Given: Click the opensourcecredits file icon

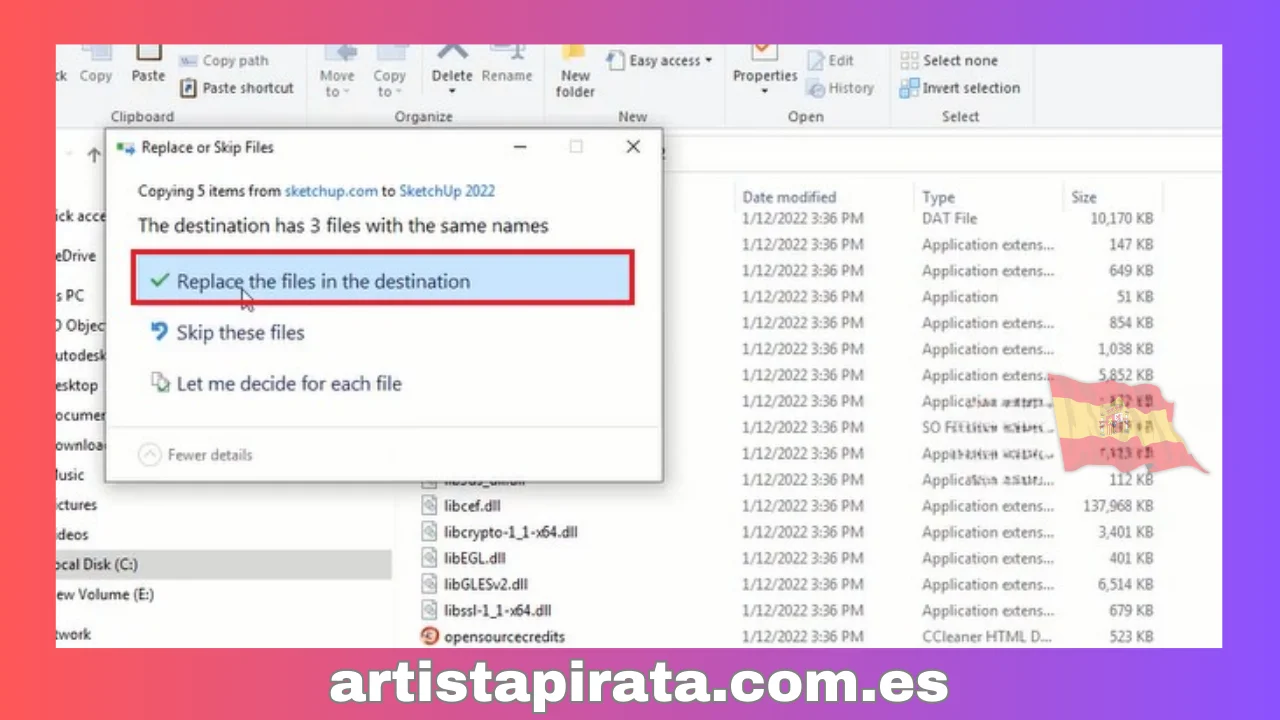Looking at the screenshot, I should click(x=429, y=636).
